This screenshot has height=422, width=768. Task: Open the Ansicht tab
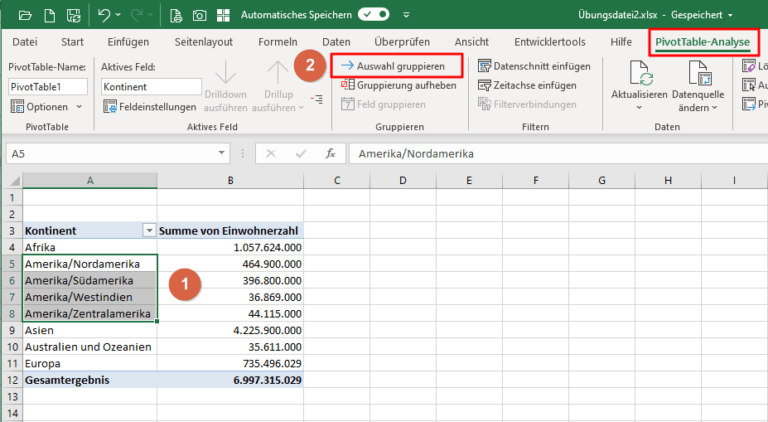[x=472, y=42]
